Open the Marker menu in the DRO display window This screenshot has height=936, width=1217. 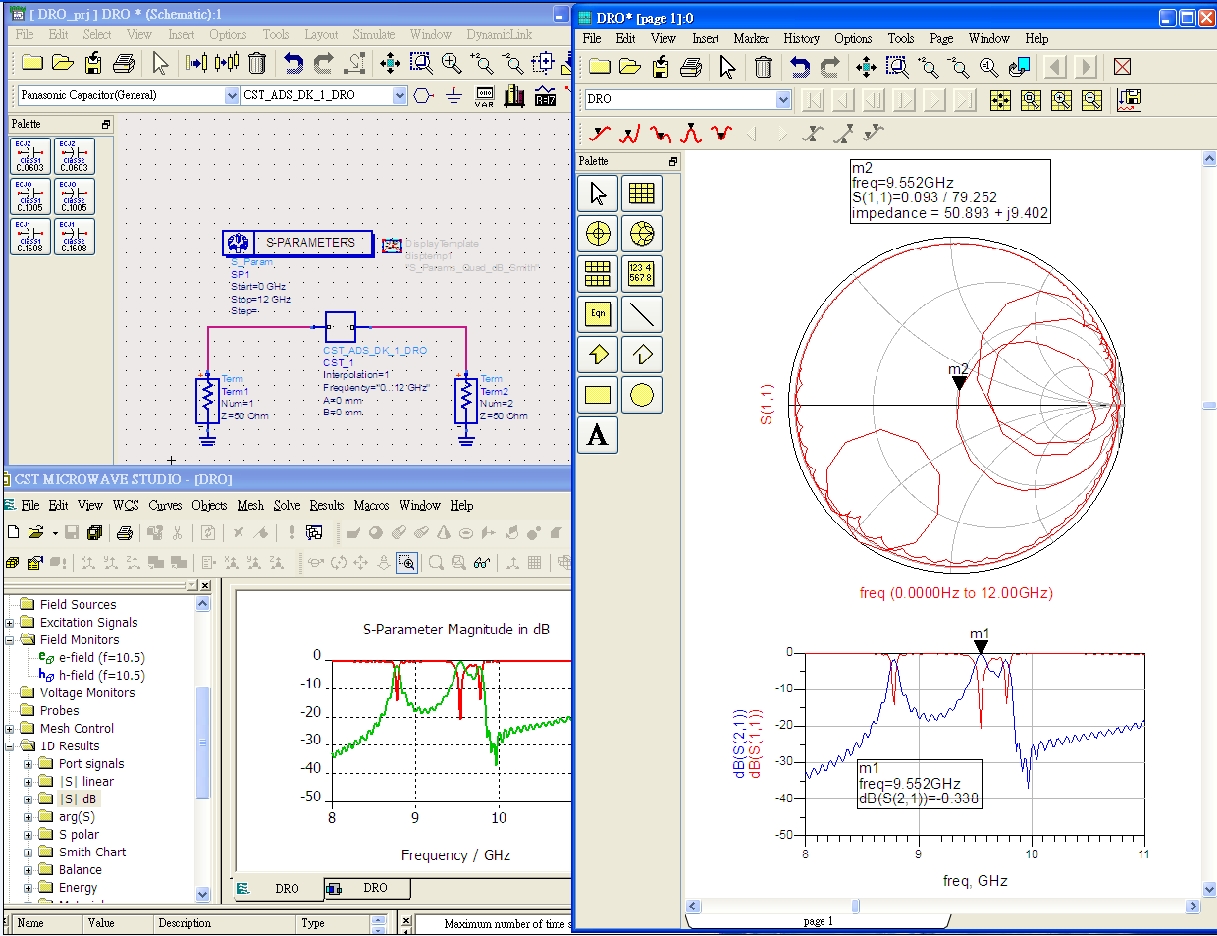751,38
